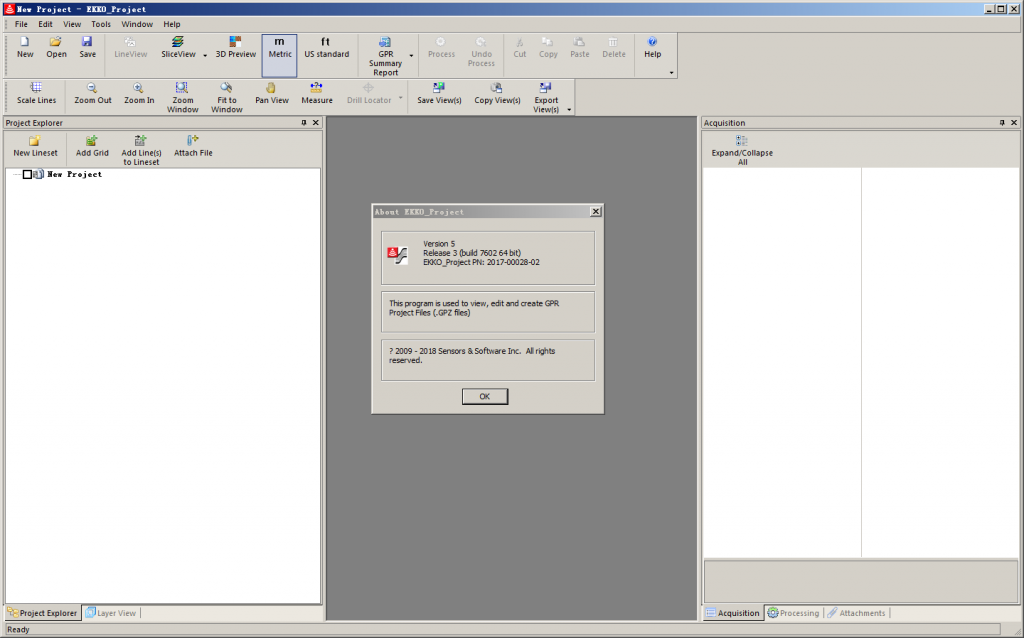Open the Export View(s) dropdown arrow
This screenshot has width=1024, height=638.
569,110
